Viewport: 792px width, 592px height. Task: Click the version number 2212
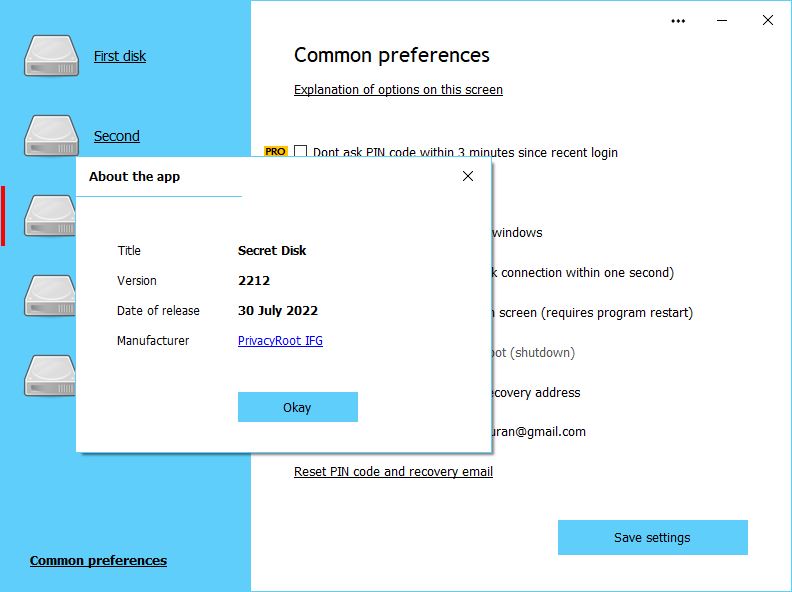[254, 280]
